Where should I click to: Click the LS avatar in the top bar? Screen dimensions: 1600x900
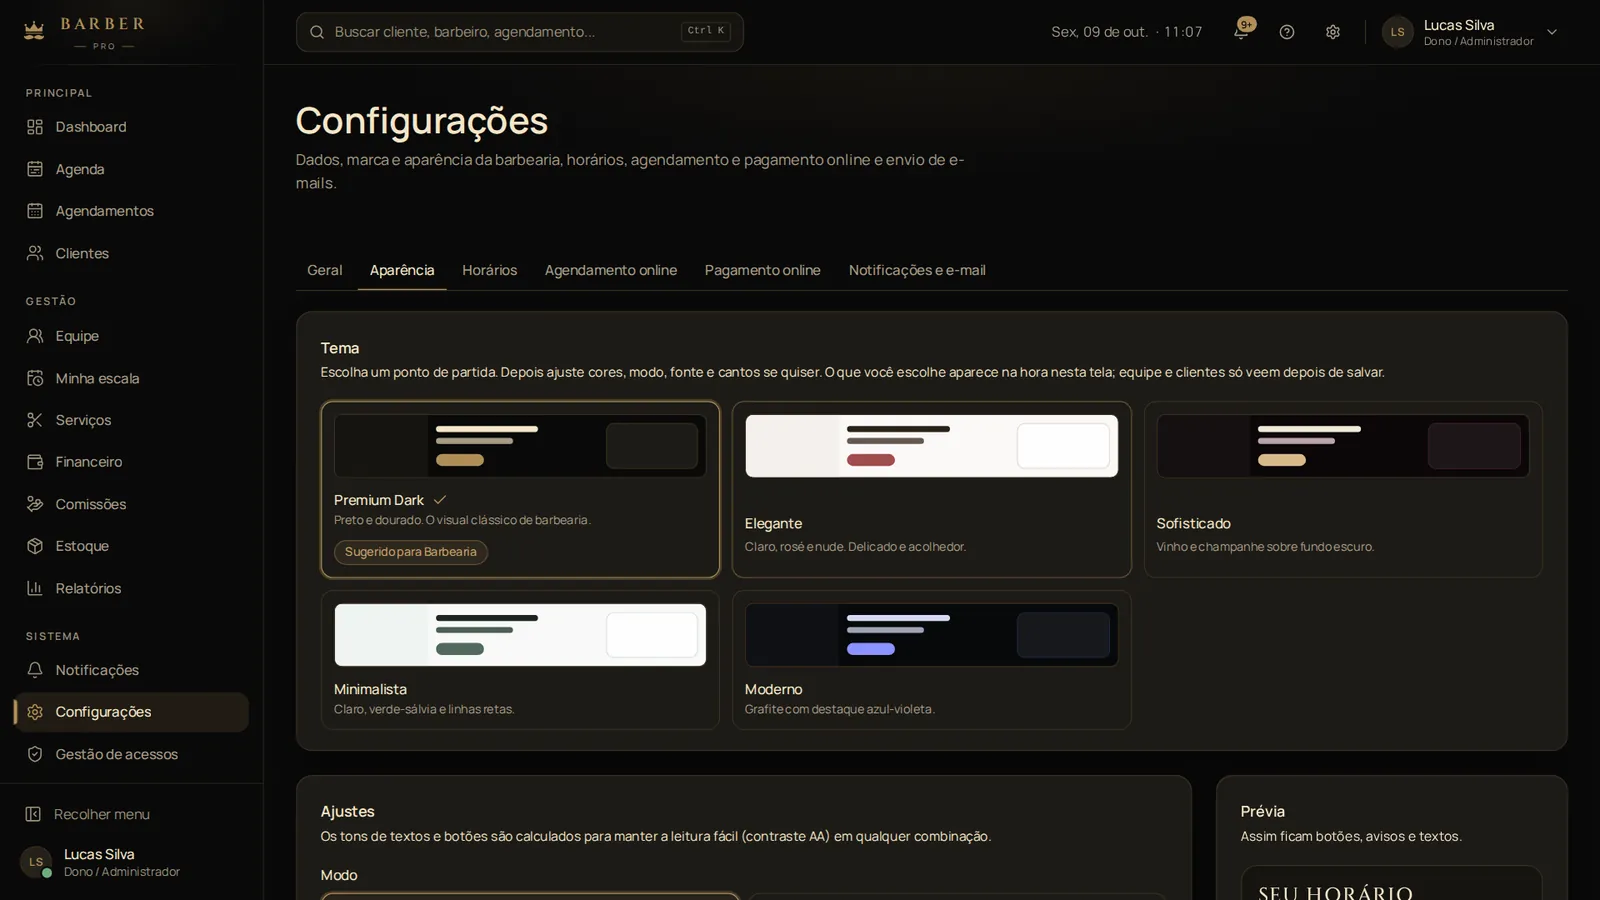click(x=1397, y=32)
